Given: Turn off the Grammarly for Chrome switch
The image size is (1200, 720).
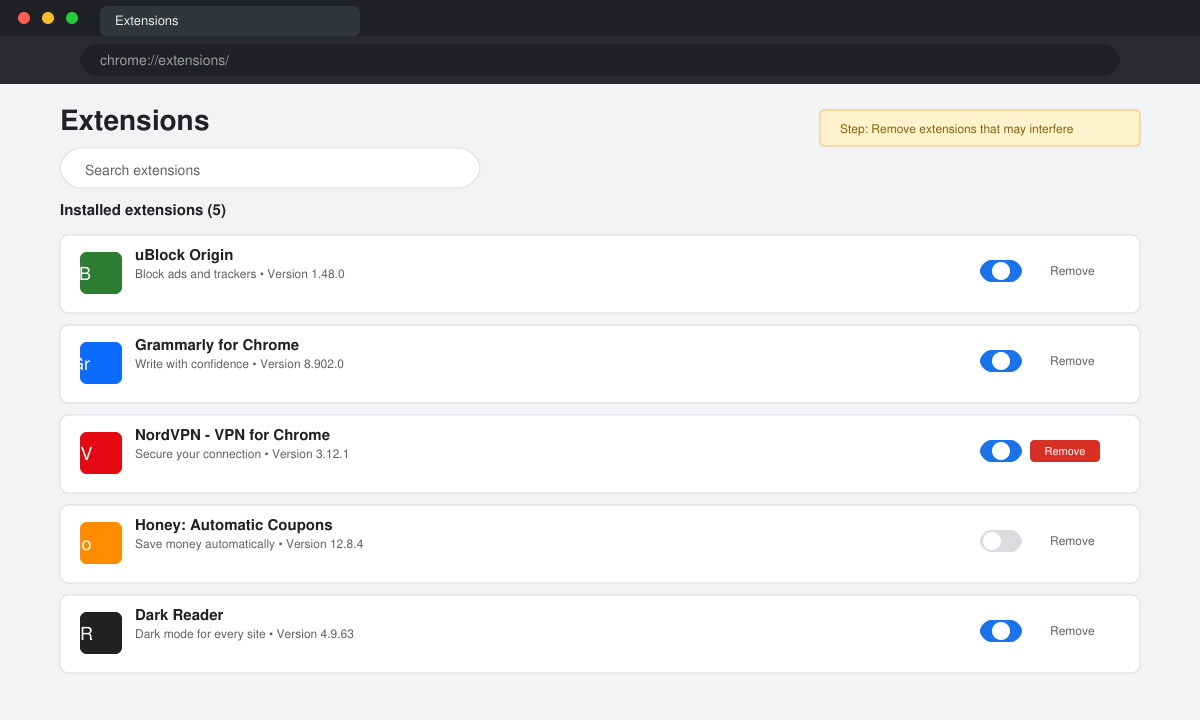Looking at the screenshot, I should click(1001, 361).
